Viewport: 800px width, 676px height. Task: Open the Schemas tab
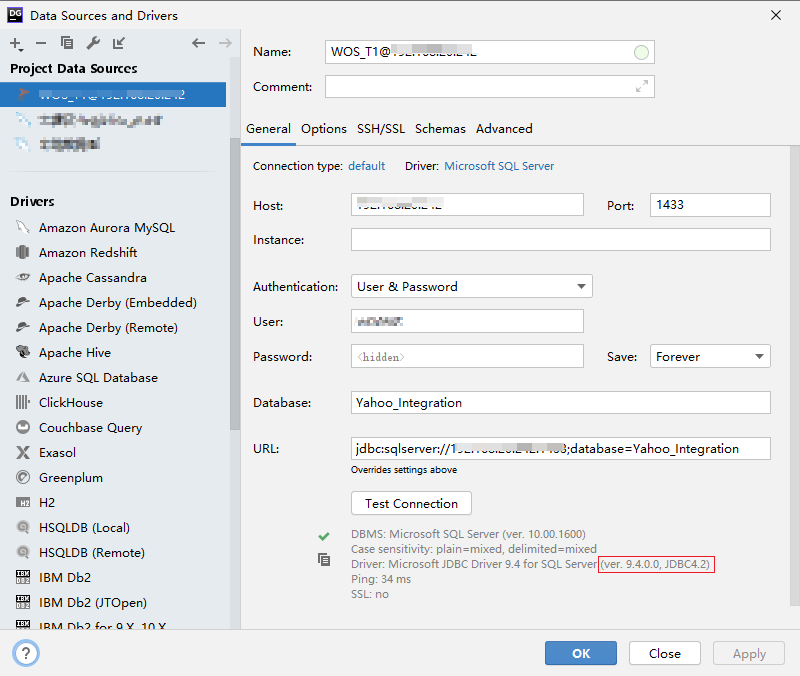click(x=440, y=129)
